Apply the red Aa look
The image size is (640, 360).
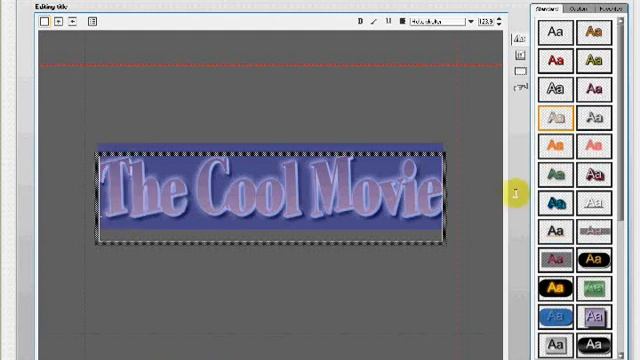[x=556, y=61]
